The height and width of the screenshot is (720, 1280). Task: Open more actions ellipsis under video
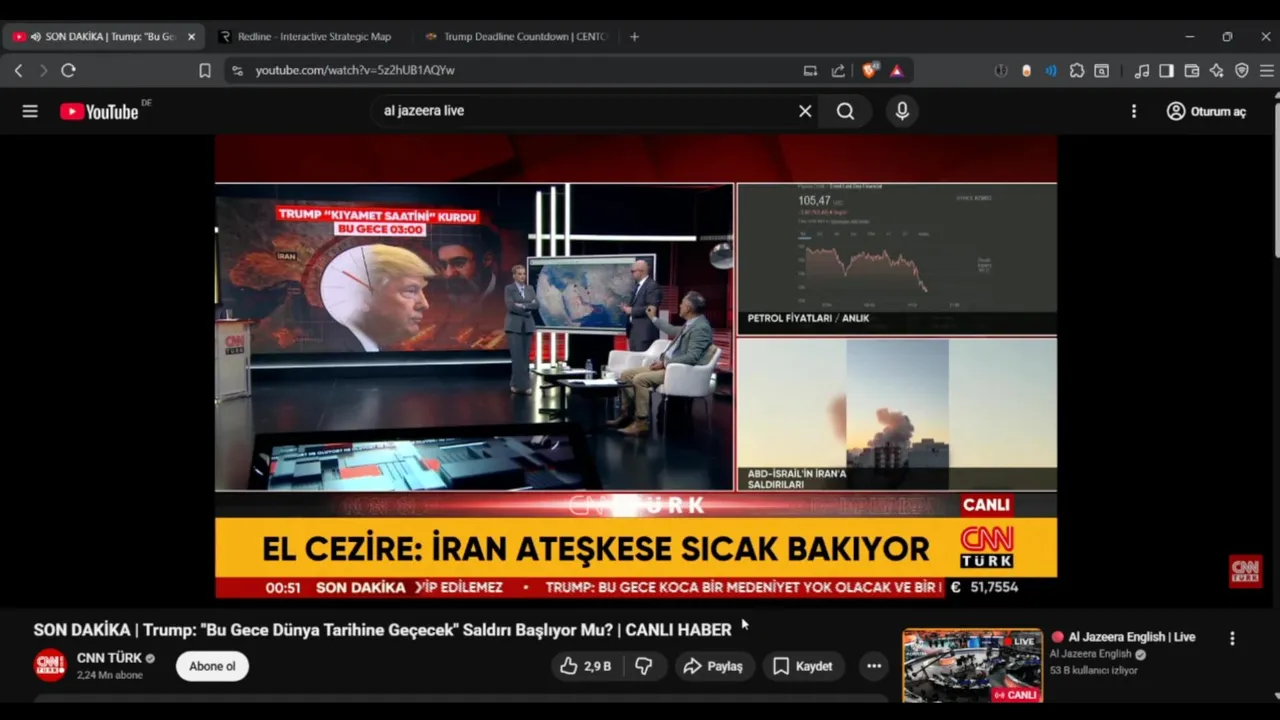874,666
